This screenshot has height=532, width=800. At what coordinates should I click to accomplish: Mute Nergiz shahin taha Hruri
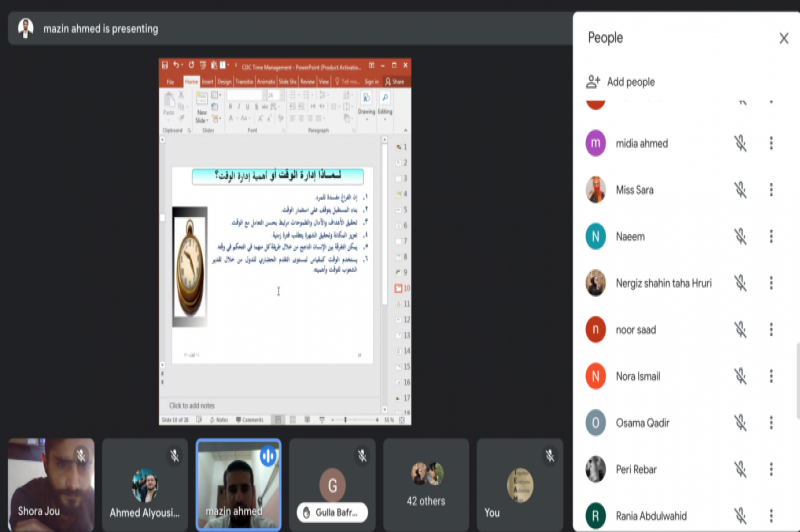pyautogui.click(x=740, y=283)
